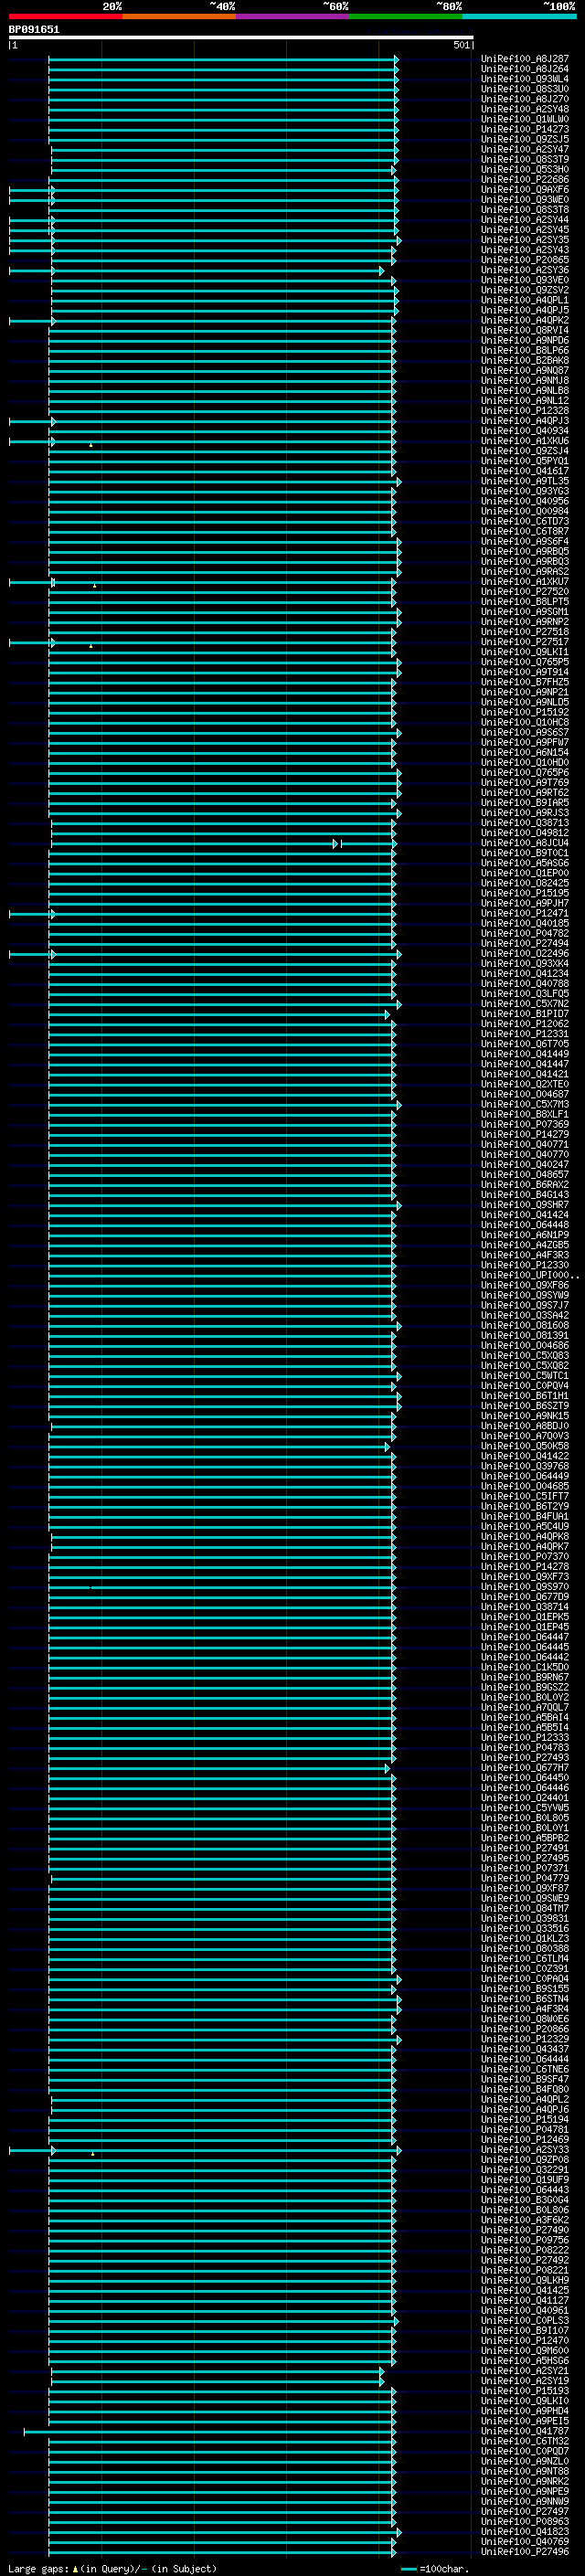Viewport: 585px width, 2576px height.
Task: Click the white query sequence bar
Action: click(x=241, y=37)
